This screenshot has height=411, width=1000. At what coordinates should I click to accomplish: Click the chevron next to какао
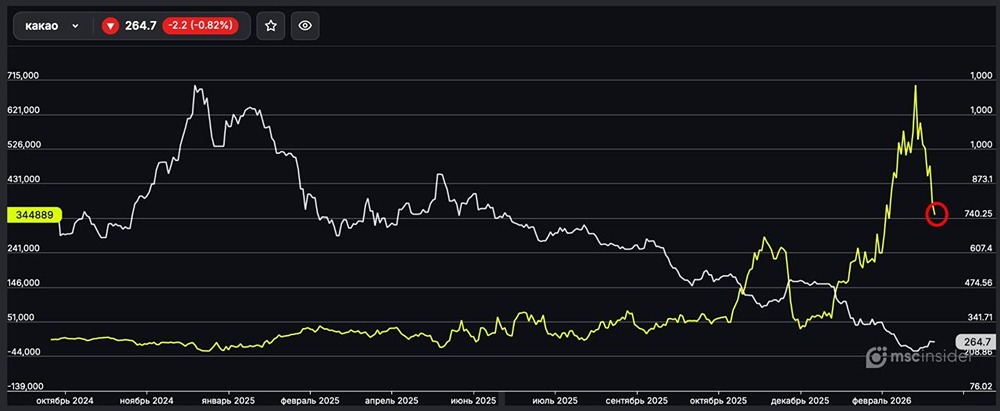75,27
